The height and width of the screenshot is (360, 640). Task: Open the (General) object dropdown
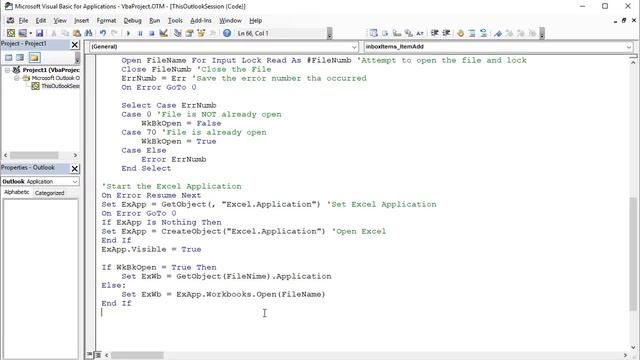tap(354, 47)
